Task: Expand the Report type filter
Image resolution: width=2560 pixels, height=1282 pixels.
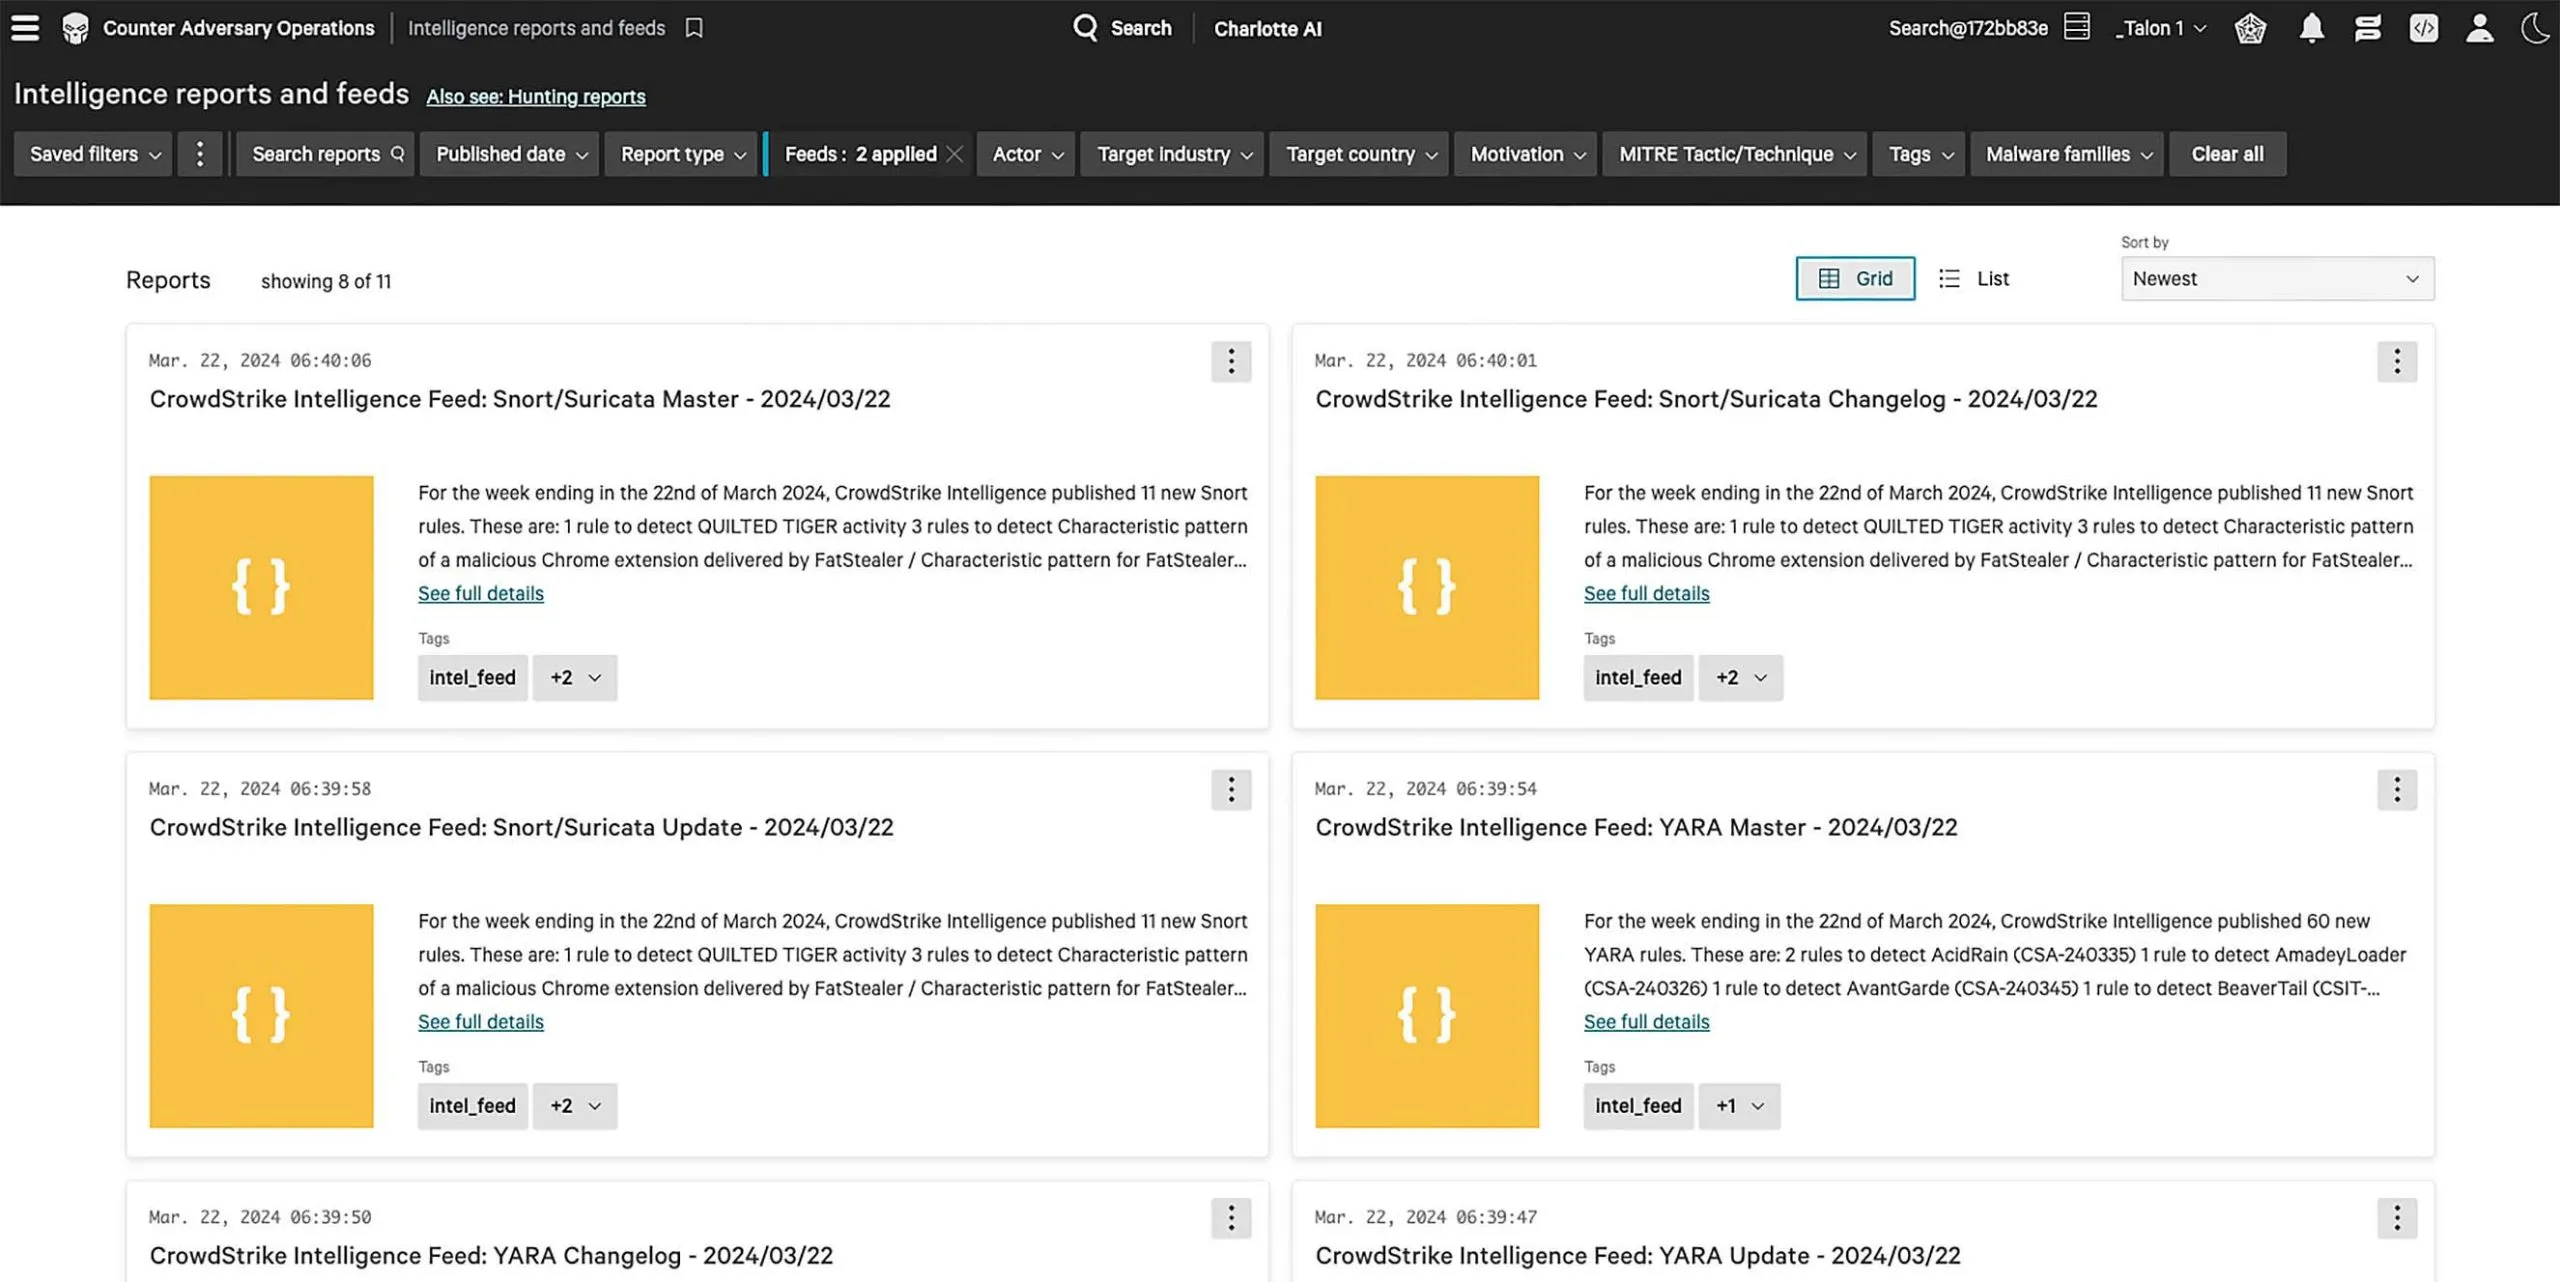Action: click(682, 154)
